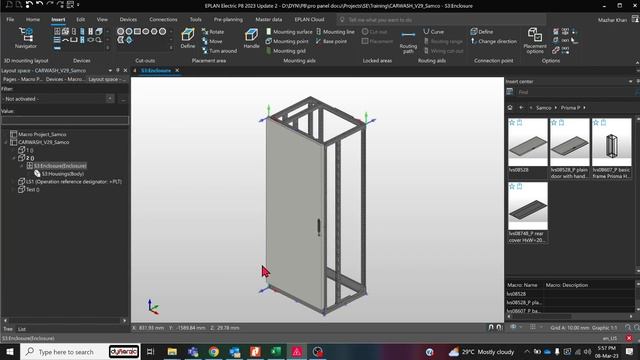
Task: Open the Master data ribbon tab
Action: click(x=269, y=19)
